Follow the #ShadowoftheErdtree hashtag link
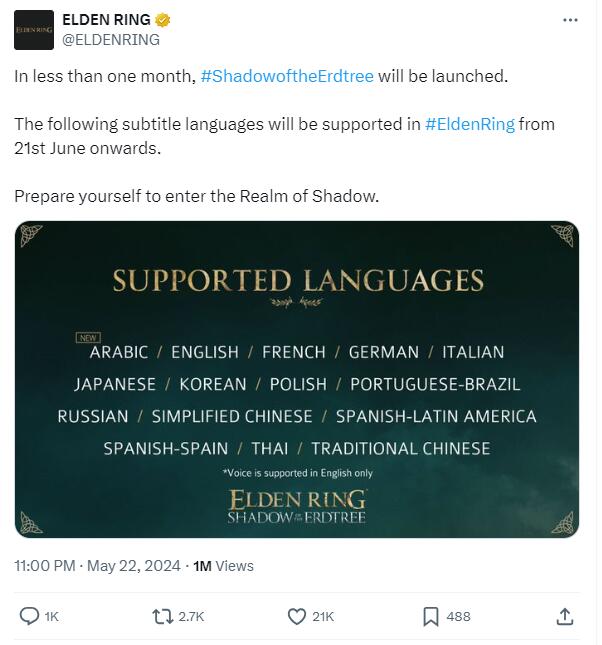 [287, 76]
